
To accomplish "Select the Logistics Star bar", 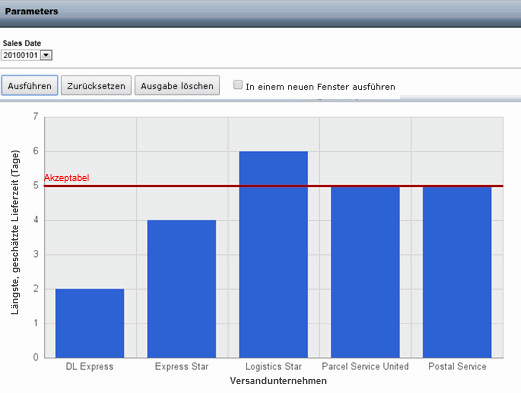I will [273, 254].
